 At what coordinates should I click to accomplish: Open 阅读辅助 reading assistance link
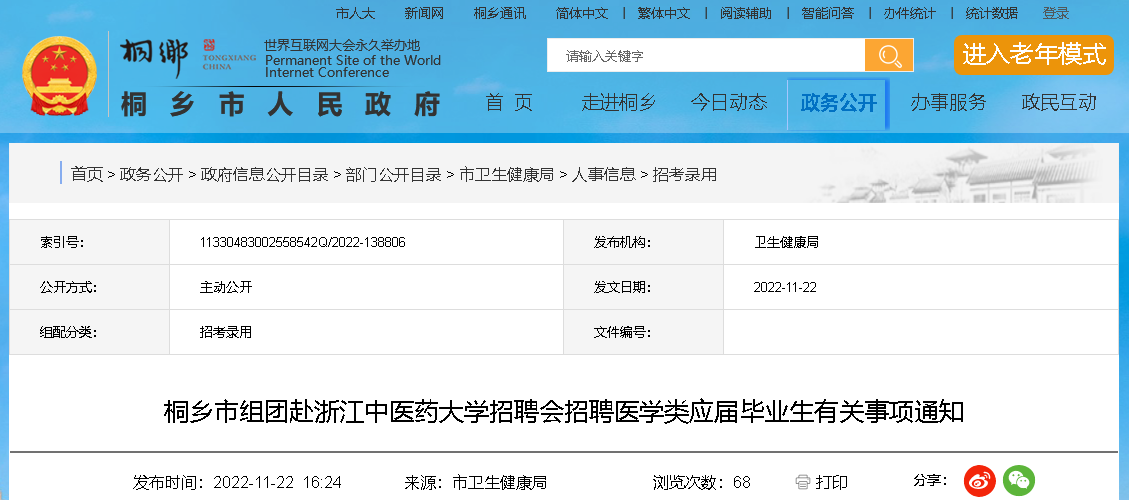[745, 13]
